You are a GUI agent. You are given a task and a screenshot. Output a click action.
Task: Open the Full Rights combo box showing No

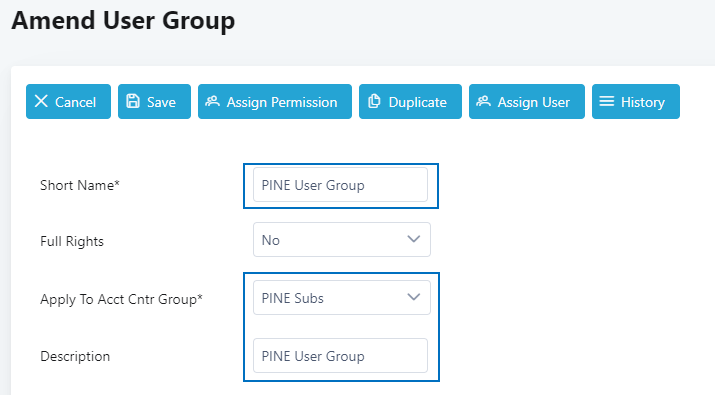coord(342,239)
